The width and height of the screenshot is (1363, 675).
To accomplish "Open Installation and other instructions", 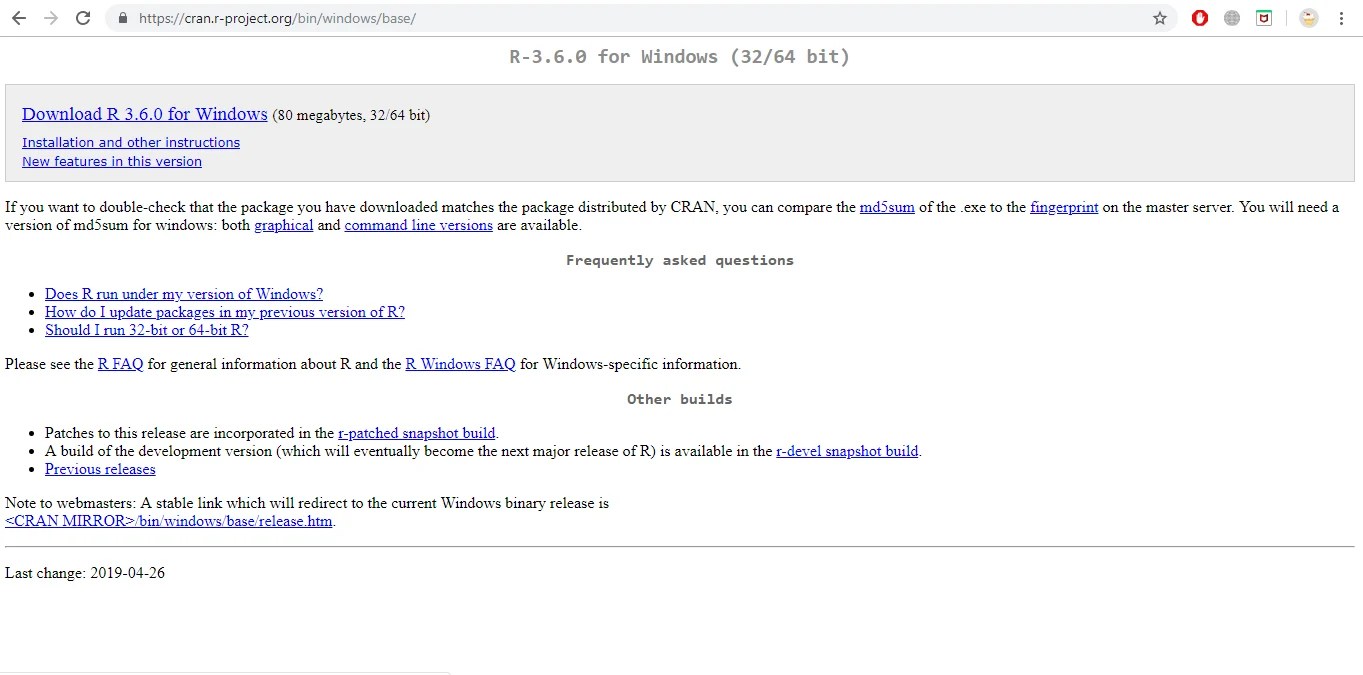I will click(x=131, y=142).
